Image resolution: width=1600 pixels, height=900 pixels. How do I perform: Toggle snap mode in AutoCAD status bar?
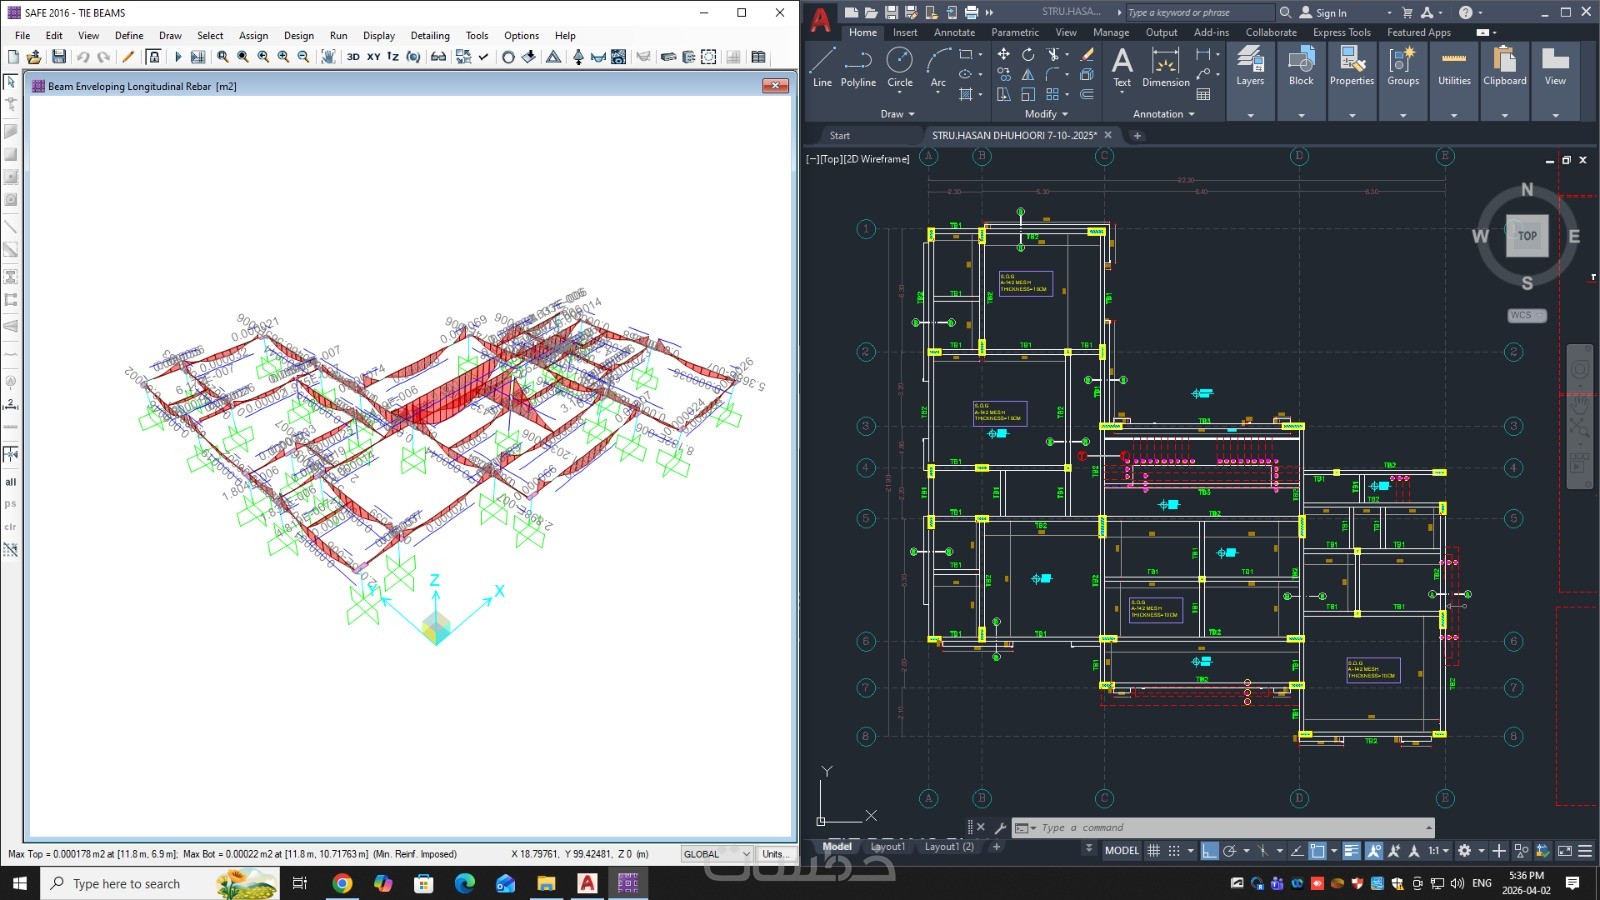click(x=1174, y=851)
